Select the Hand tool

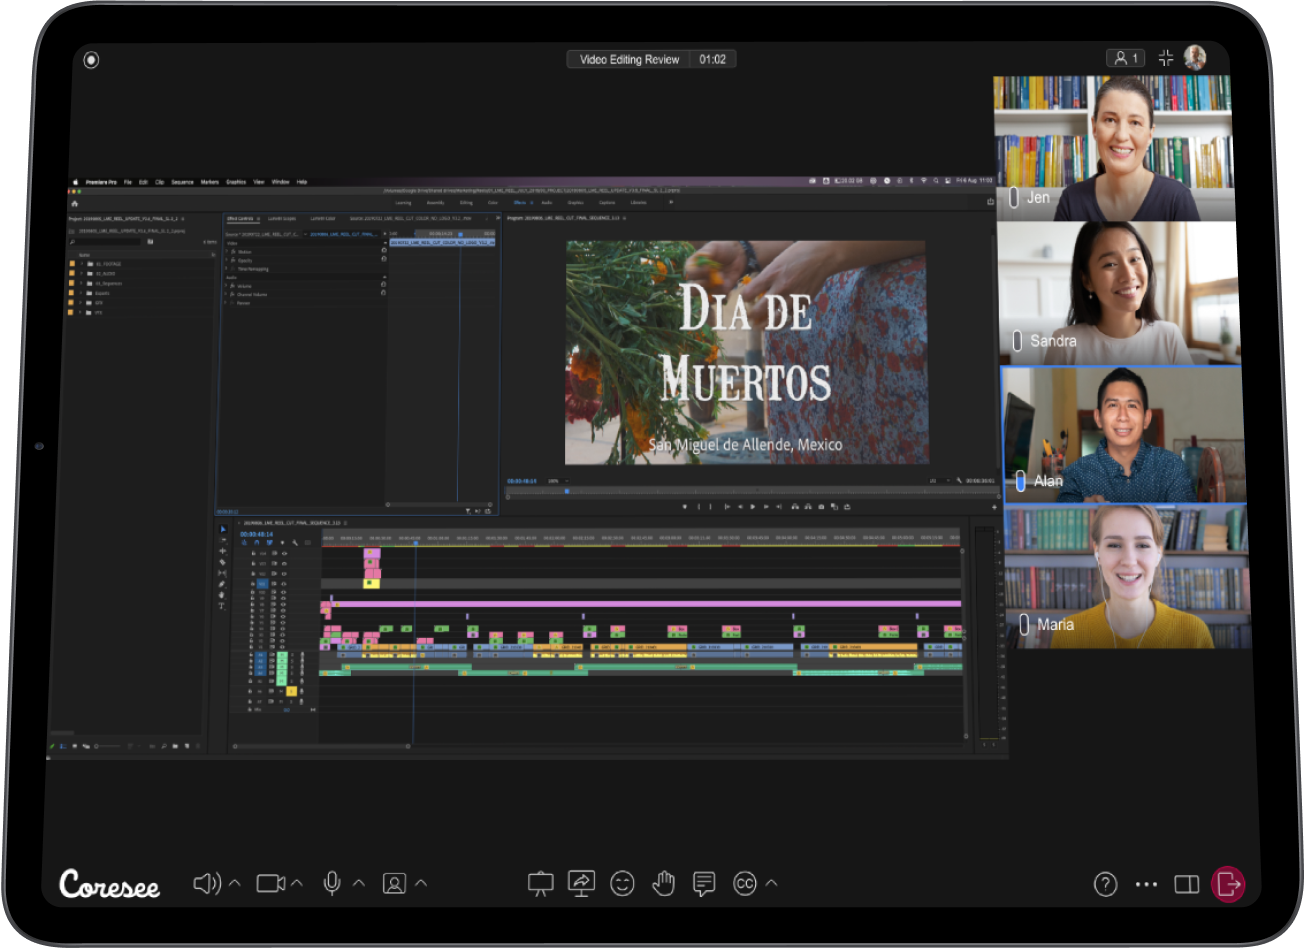click(x=222, y=595)
